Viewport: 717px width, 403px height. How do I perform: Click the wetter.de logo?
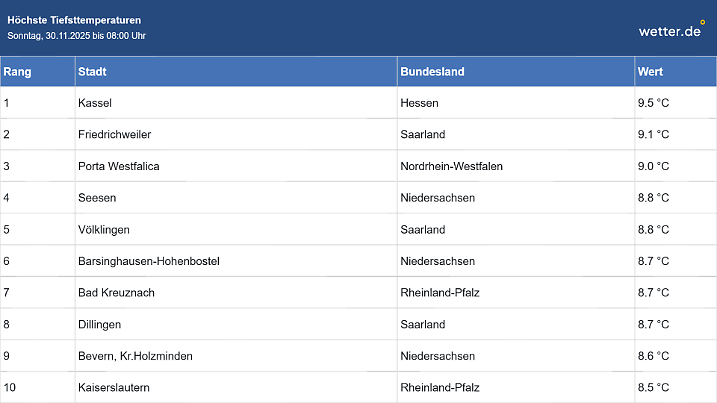pos(671,30)
